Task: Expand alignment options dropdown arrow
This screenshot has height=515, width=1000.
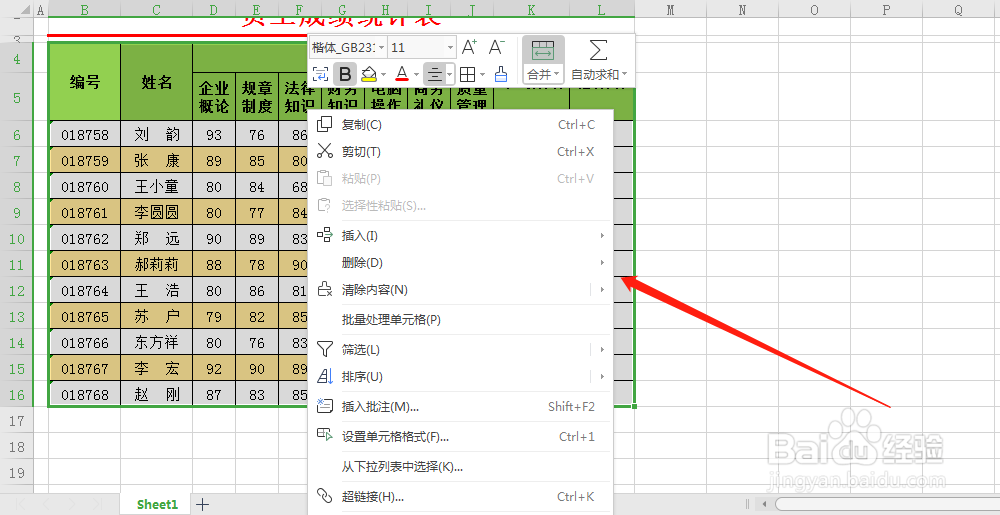Action: tap(450, 75)
